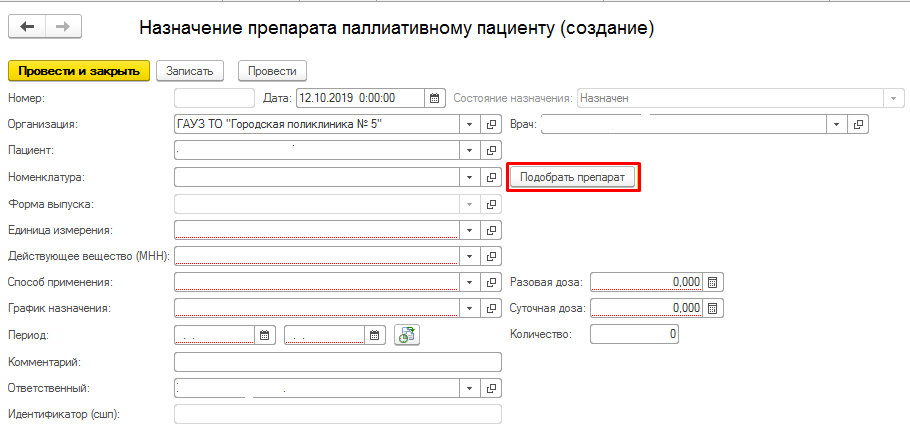Click the Количество input field
The image size is (910, 436).
(x=635, y=334)
